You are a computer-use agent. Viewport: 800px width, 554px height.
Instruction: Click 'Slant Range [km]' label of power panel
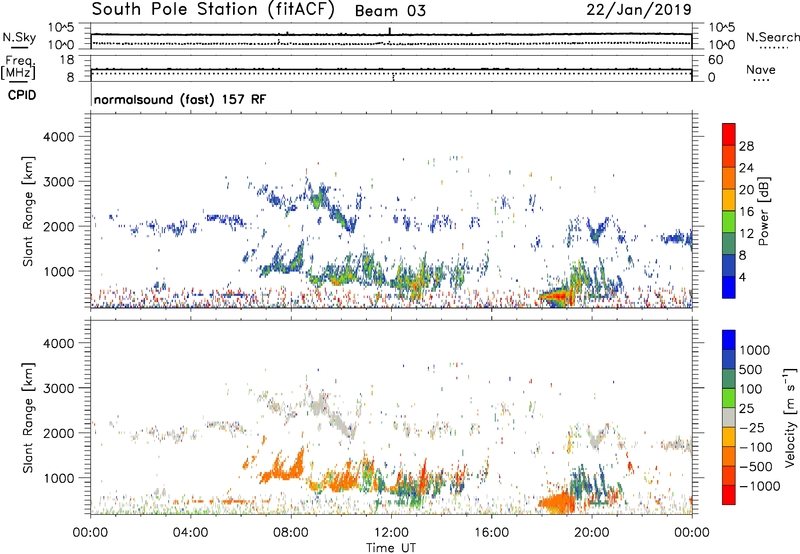[x=28, y=211]
